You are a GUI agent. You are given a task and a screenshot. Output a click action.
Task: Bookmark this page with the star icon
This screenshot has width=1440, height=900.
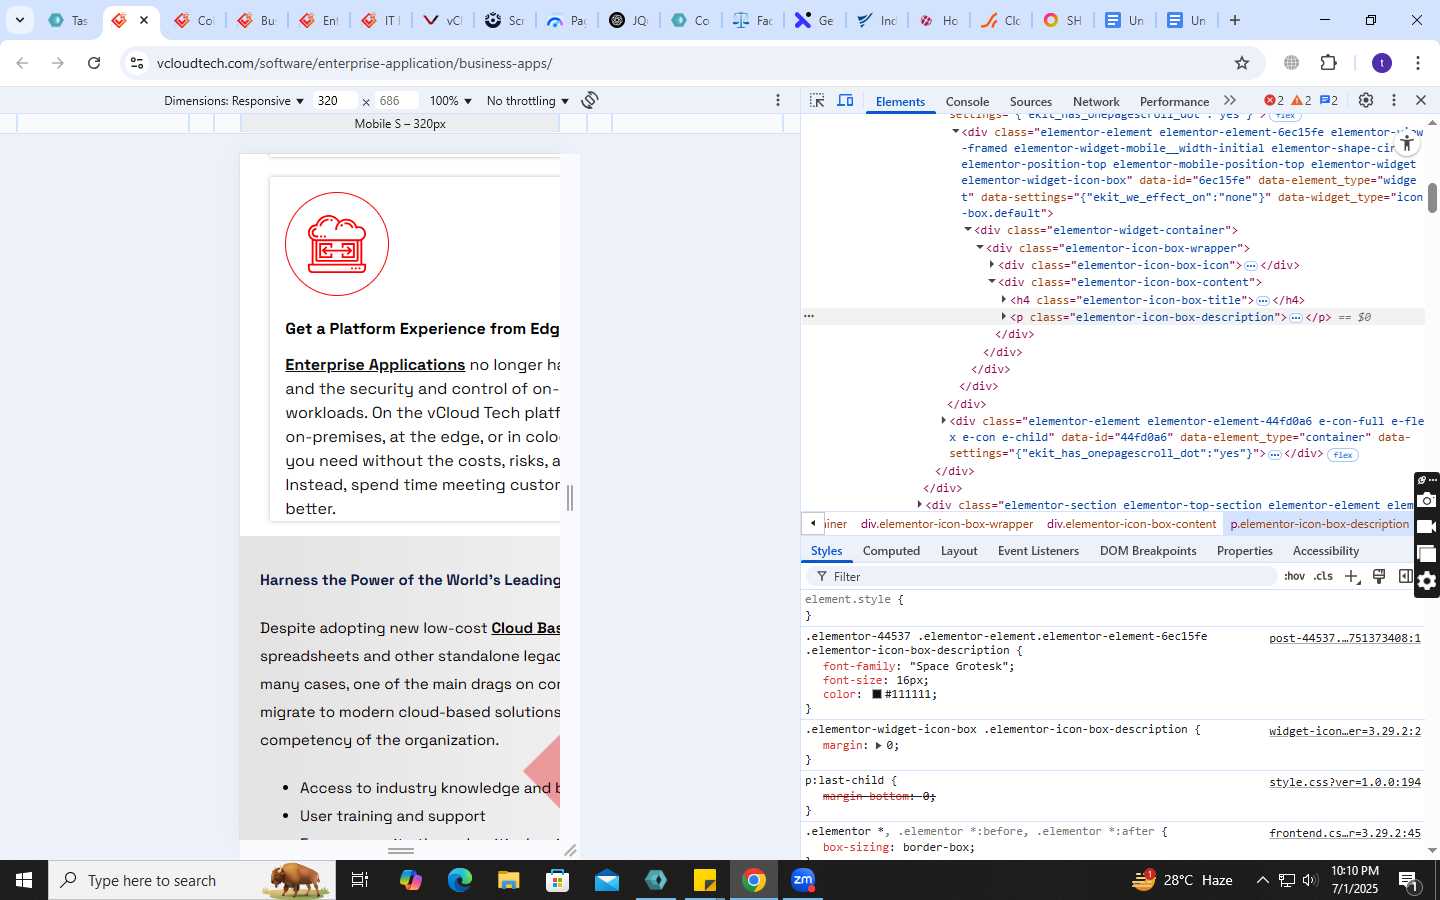1242,63
